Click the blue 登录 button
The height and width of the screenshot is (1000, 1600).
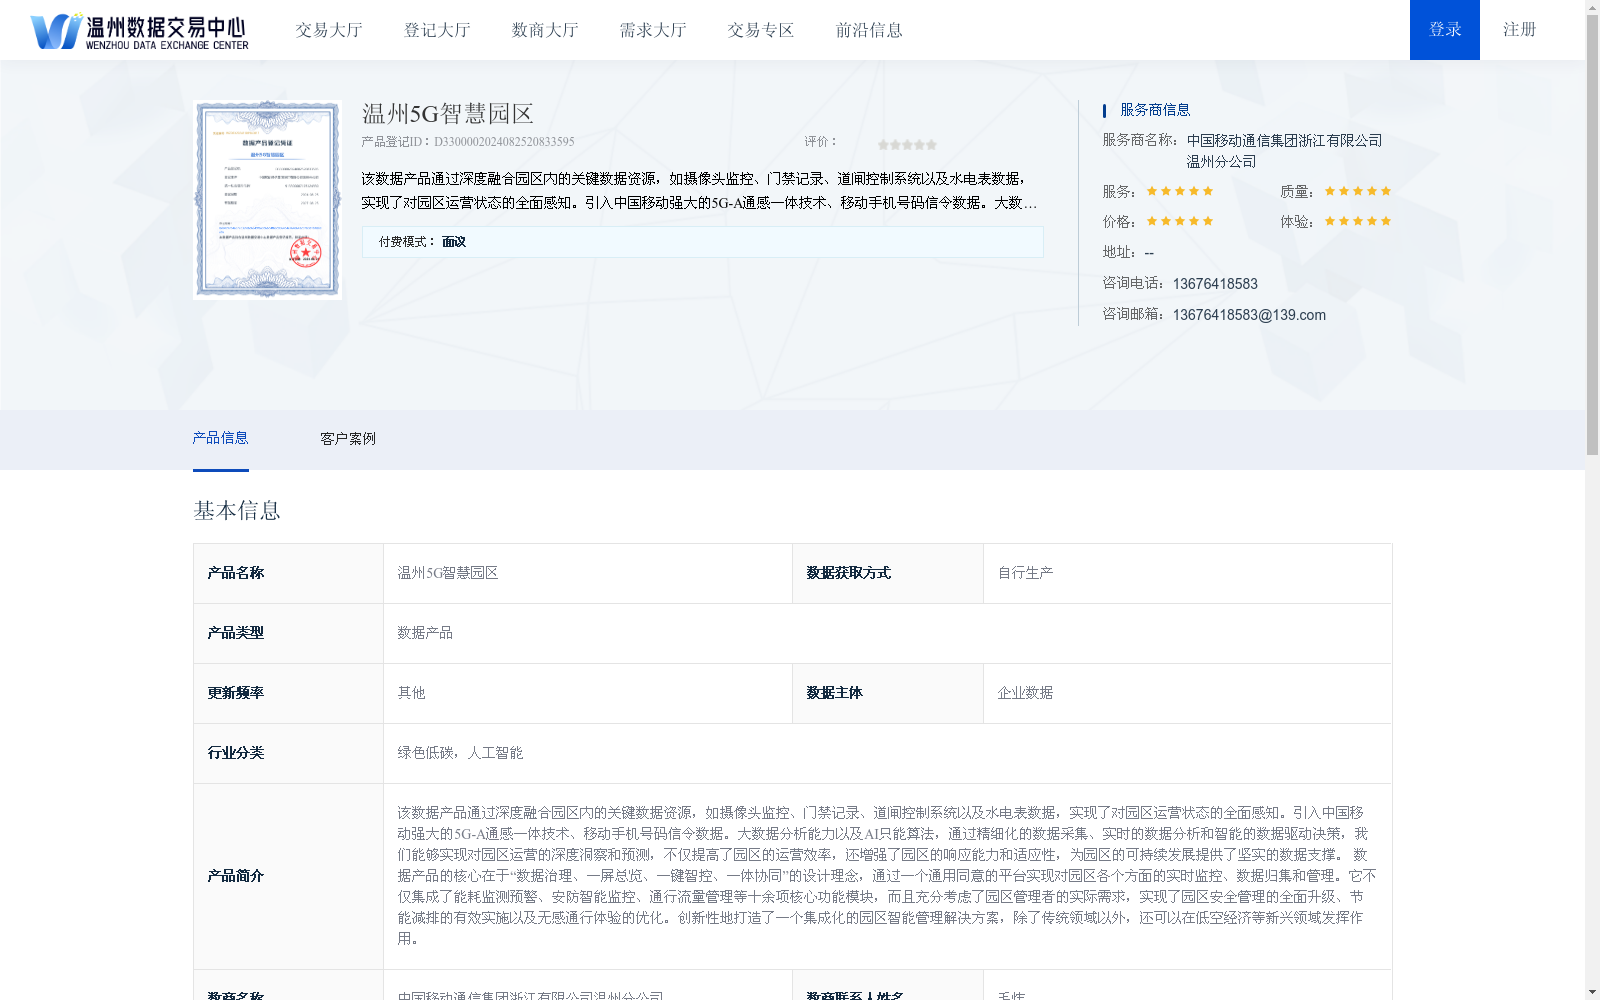pyautogui.click(x=1445, y=30)
